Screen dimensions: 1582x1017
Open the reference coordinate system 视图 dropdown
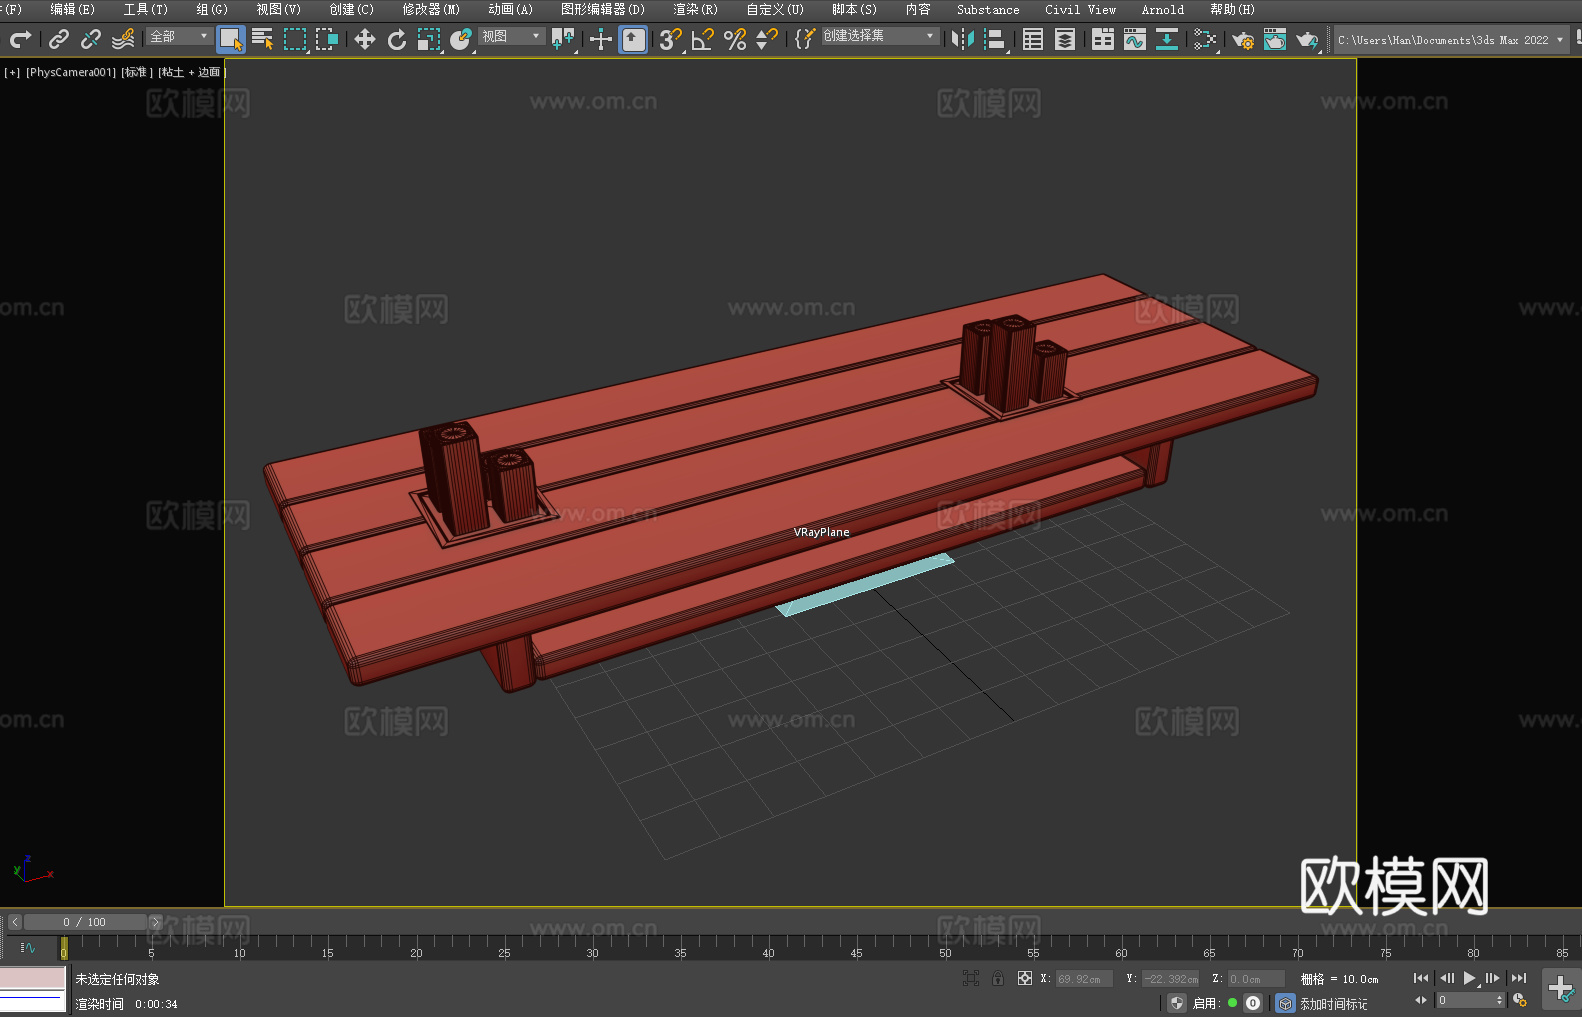coord(511,36)
